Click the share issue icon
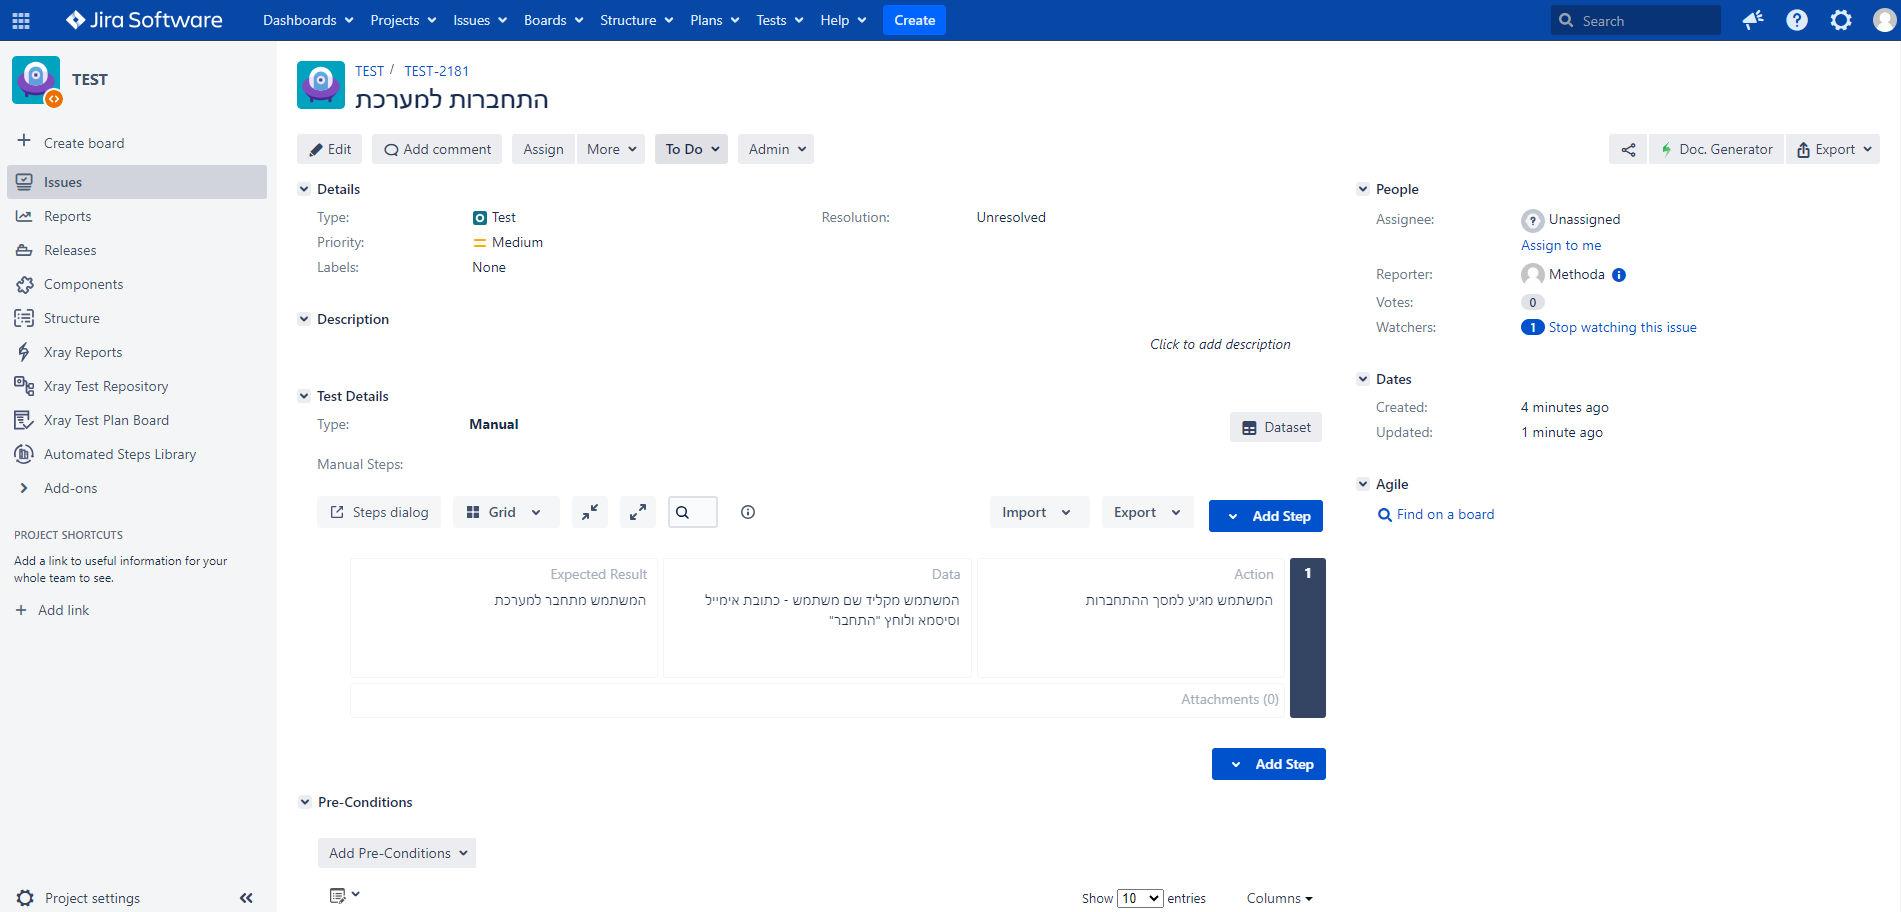Viewport: 1901px width, 912px height. 1628,149
